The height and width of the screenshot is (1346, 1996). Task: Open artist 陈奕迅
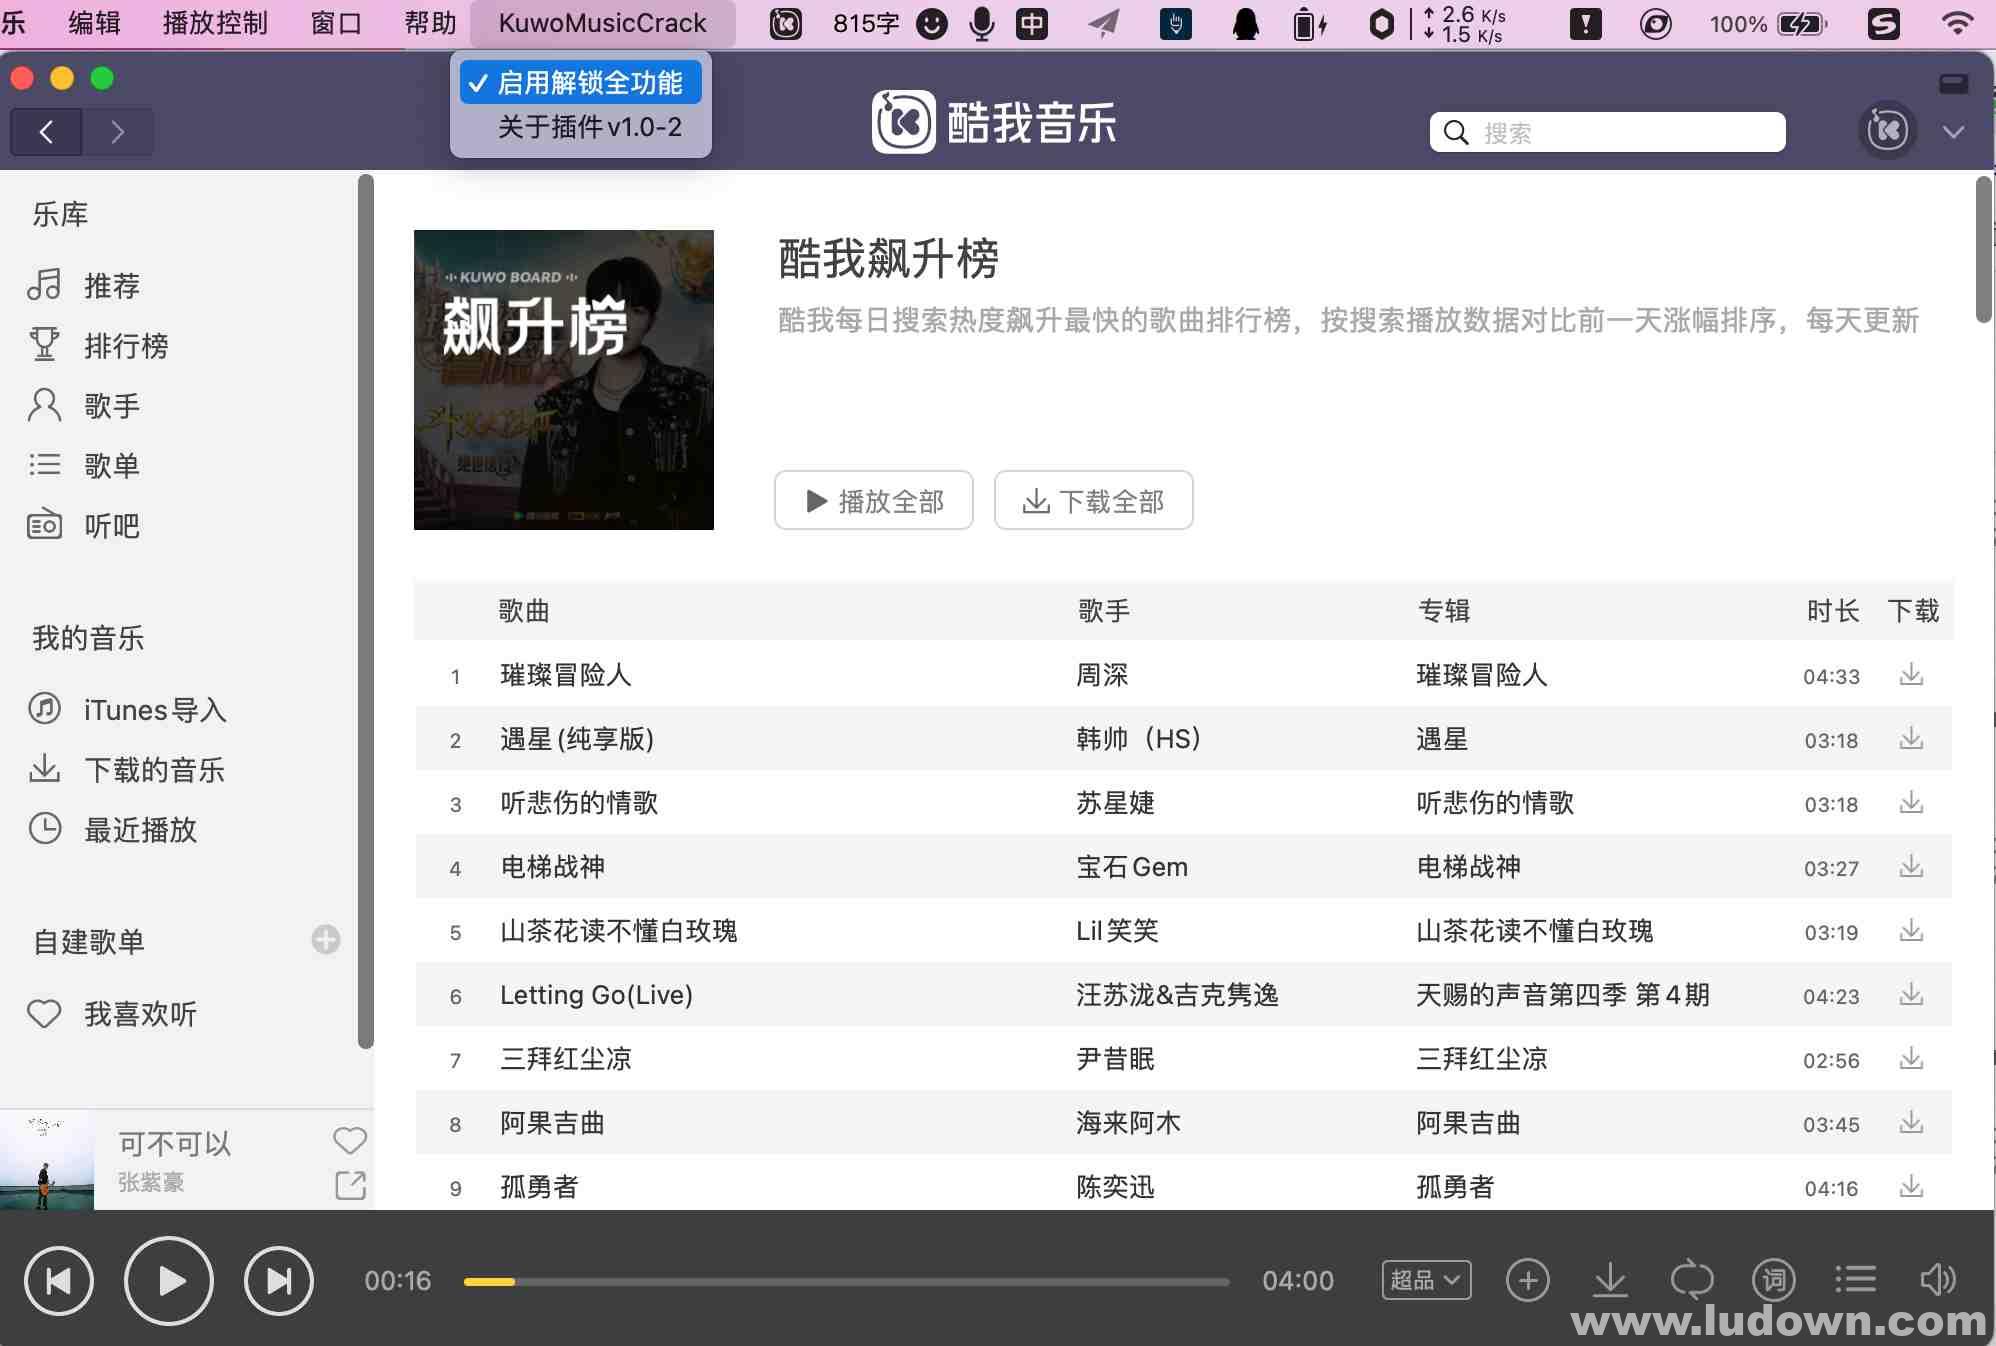1115,1187
